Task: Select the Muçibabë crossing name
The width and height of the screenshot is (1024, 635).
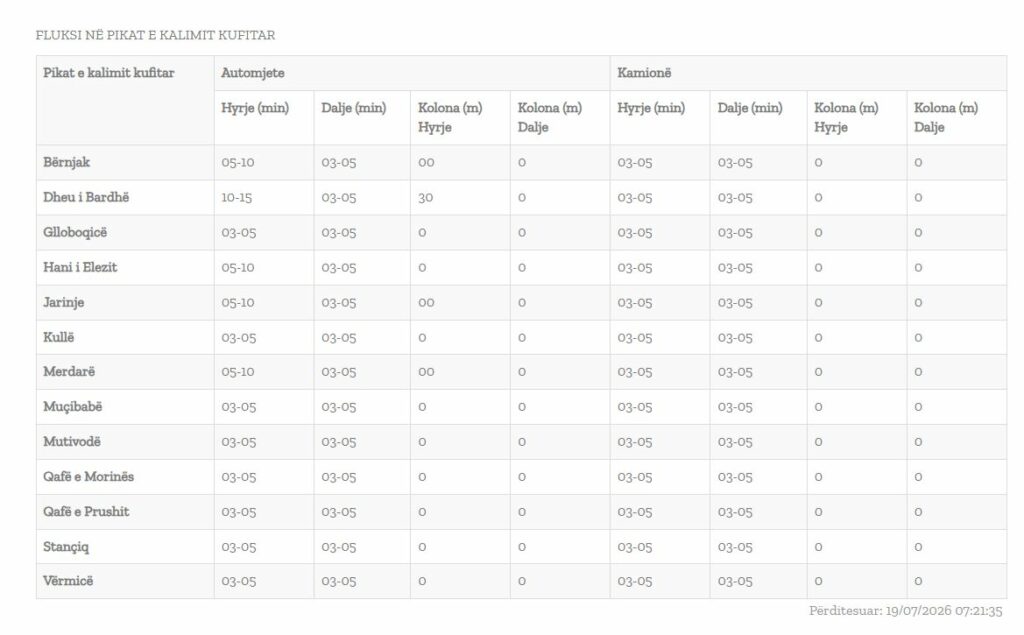Action: pos(72,406)
